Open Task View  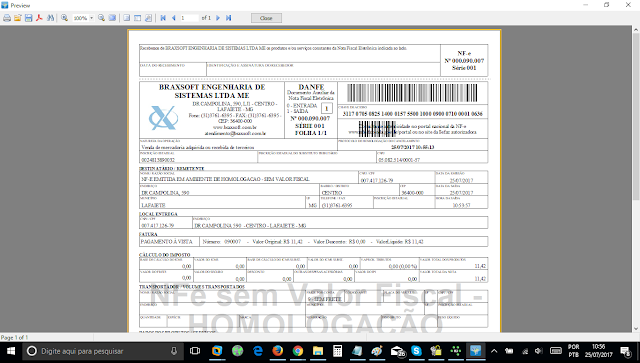pyautogui.click(x=195, y=351)
